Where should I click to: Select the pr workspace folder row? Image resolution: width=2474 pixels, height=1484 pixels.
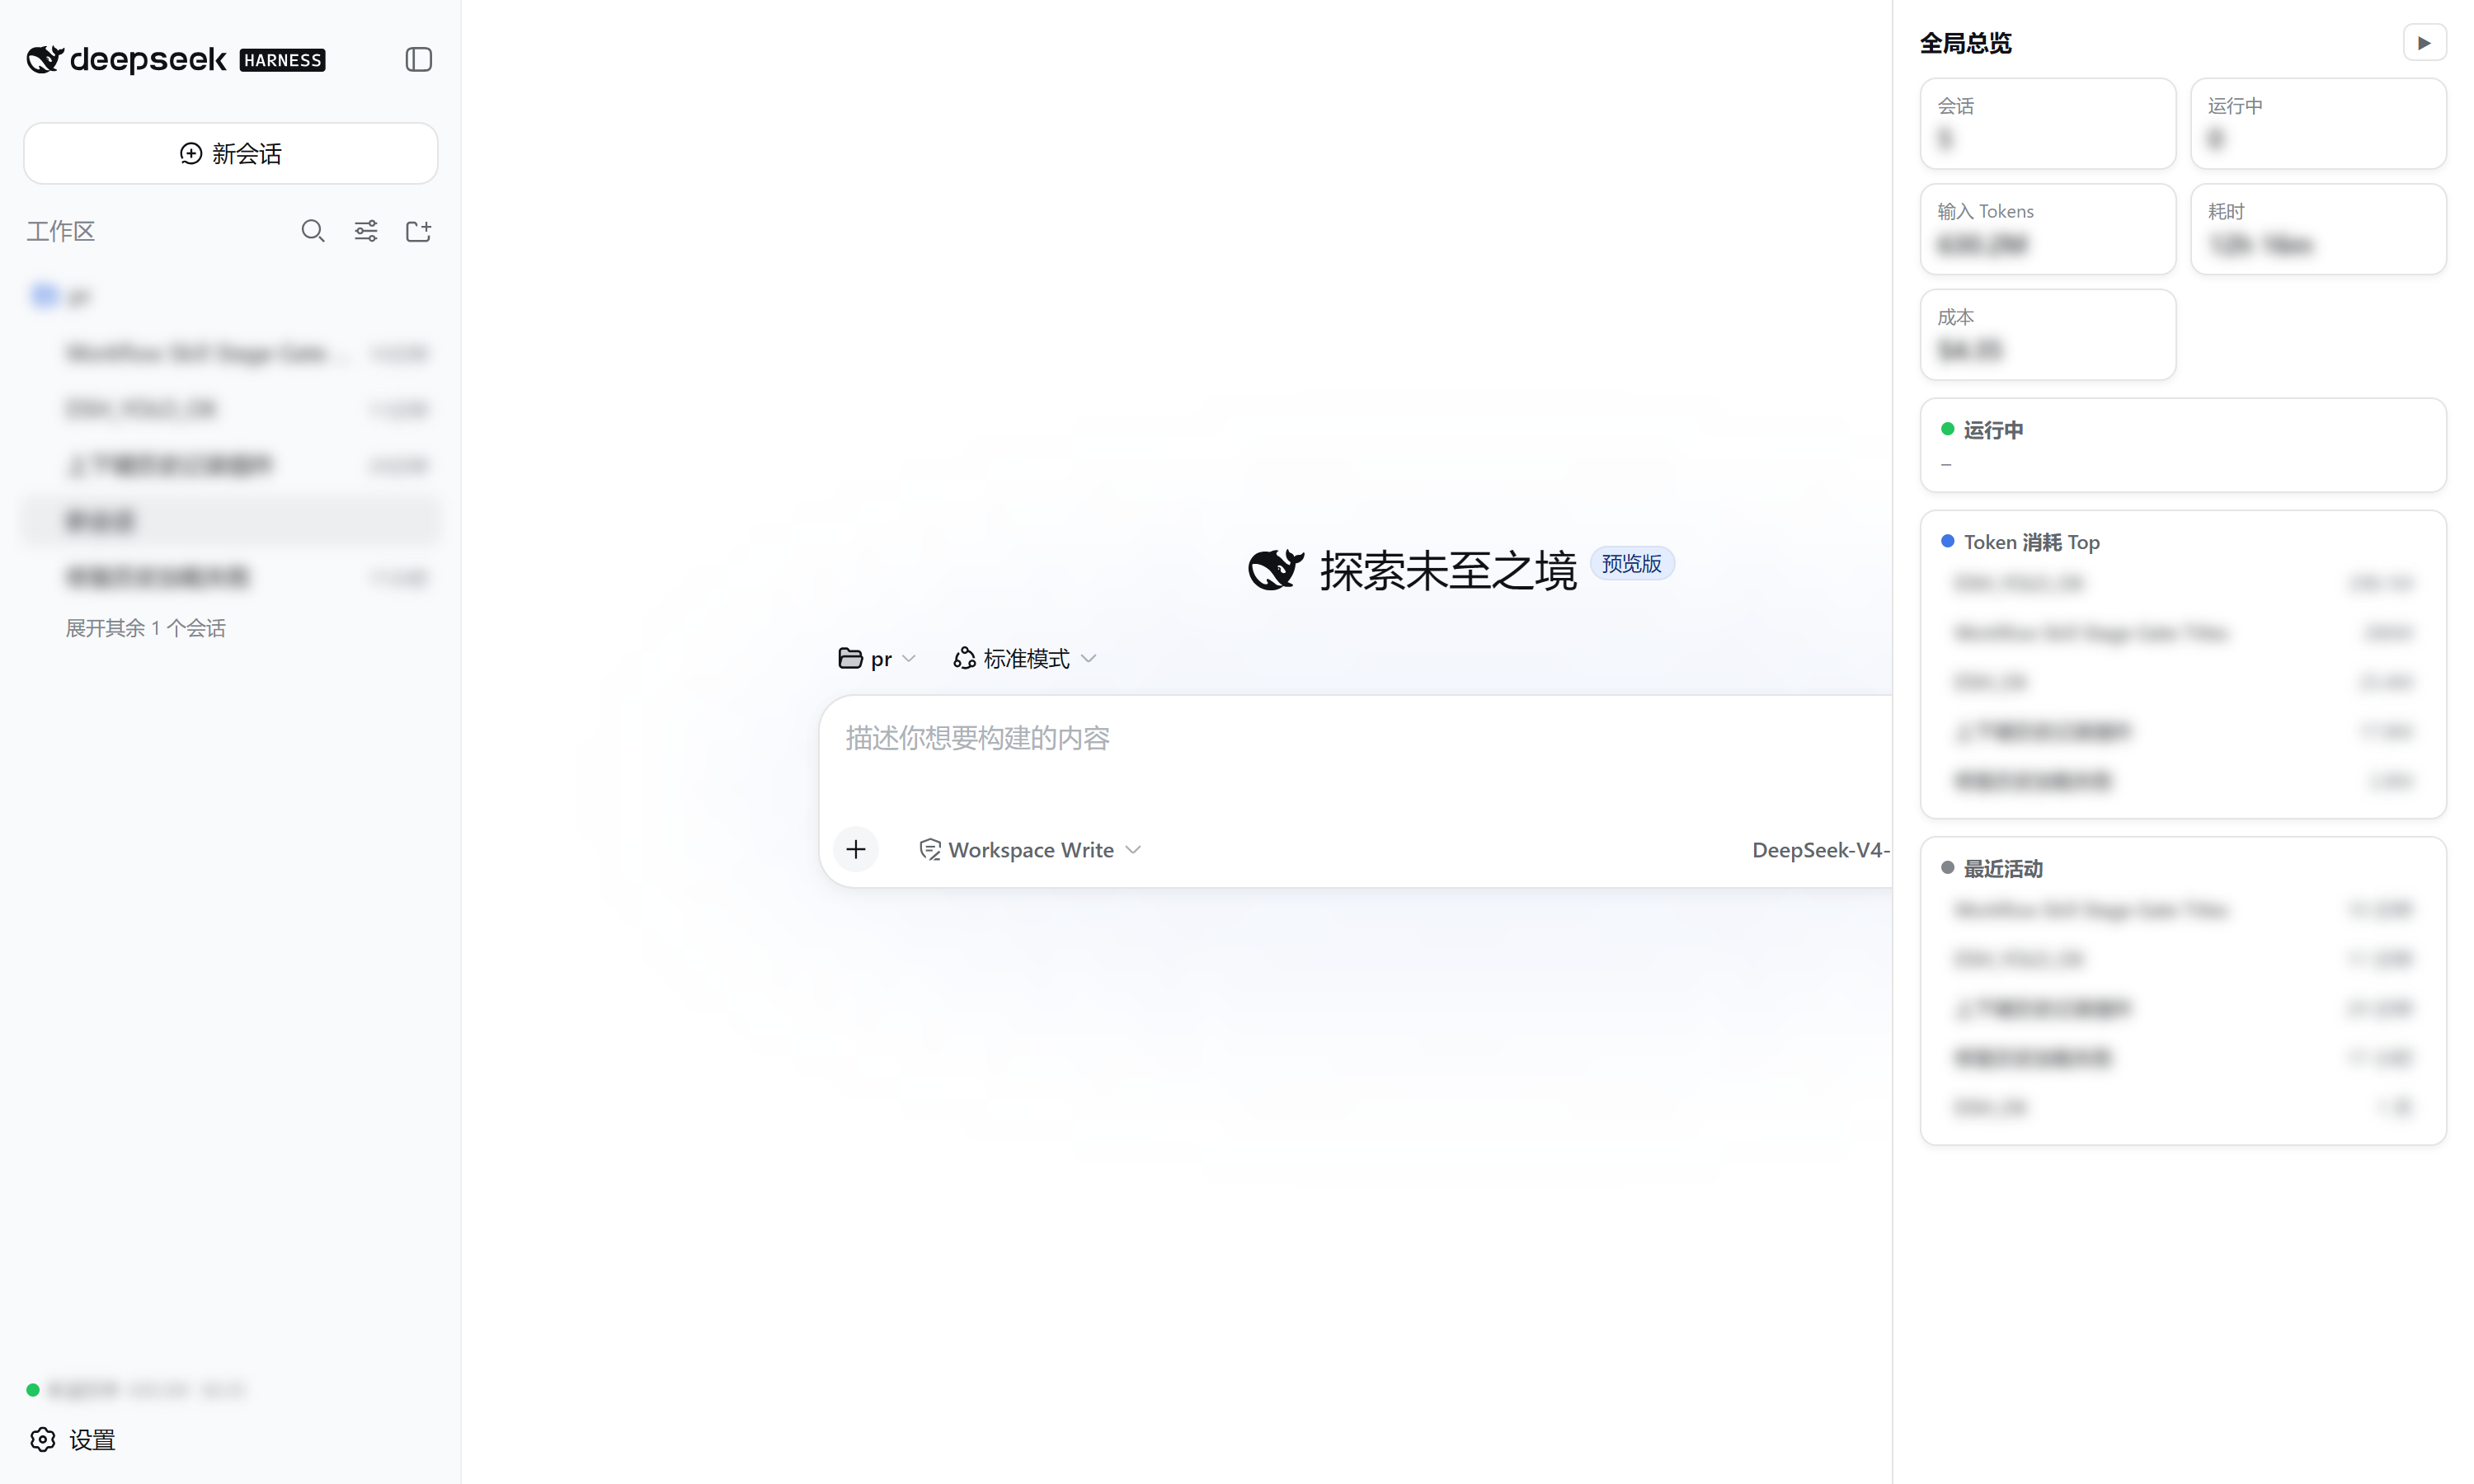coord(231,296)
